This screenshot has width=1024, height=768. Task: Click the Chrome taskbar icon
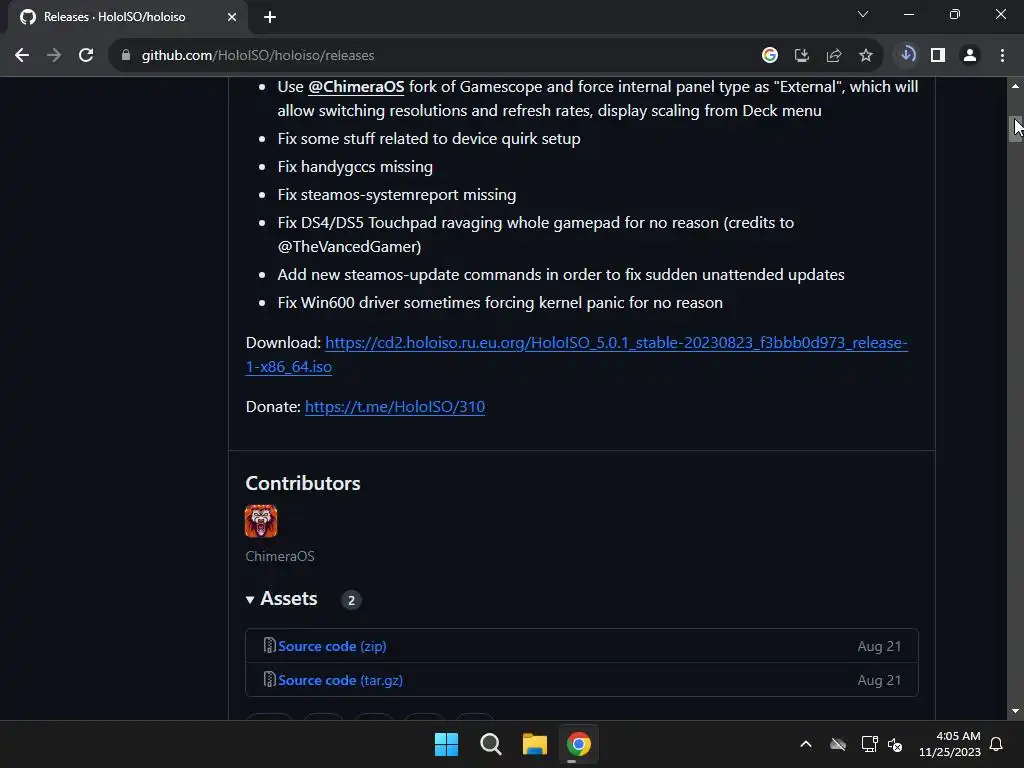tap(579, 744)
